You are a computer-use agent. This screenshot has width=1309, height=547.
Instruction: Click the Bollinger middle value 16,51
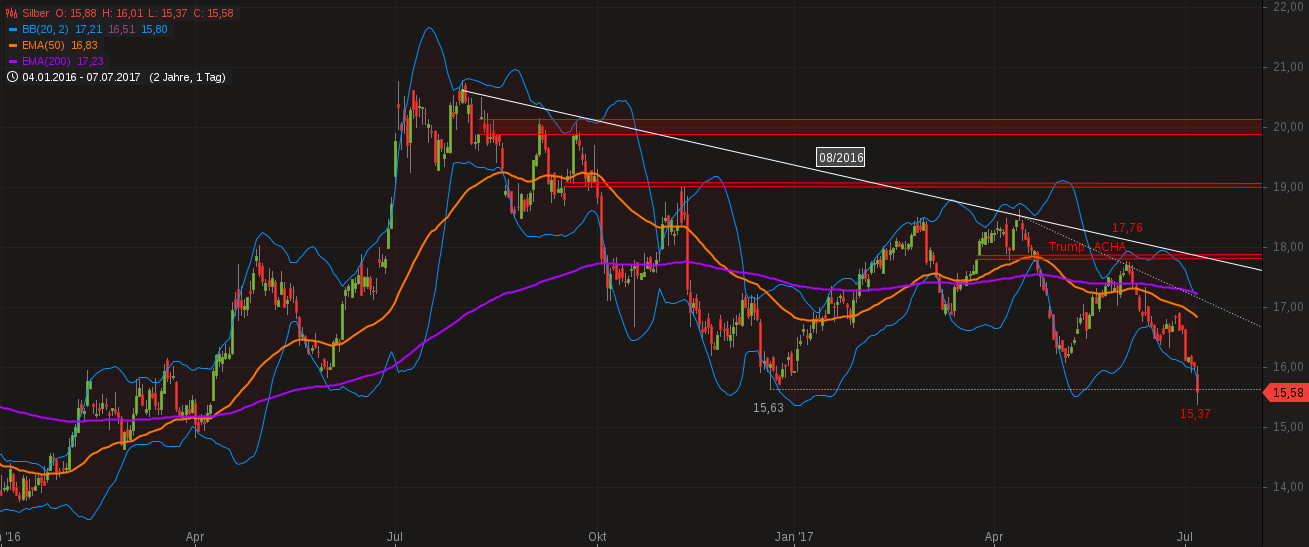(x=121, y=29)
